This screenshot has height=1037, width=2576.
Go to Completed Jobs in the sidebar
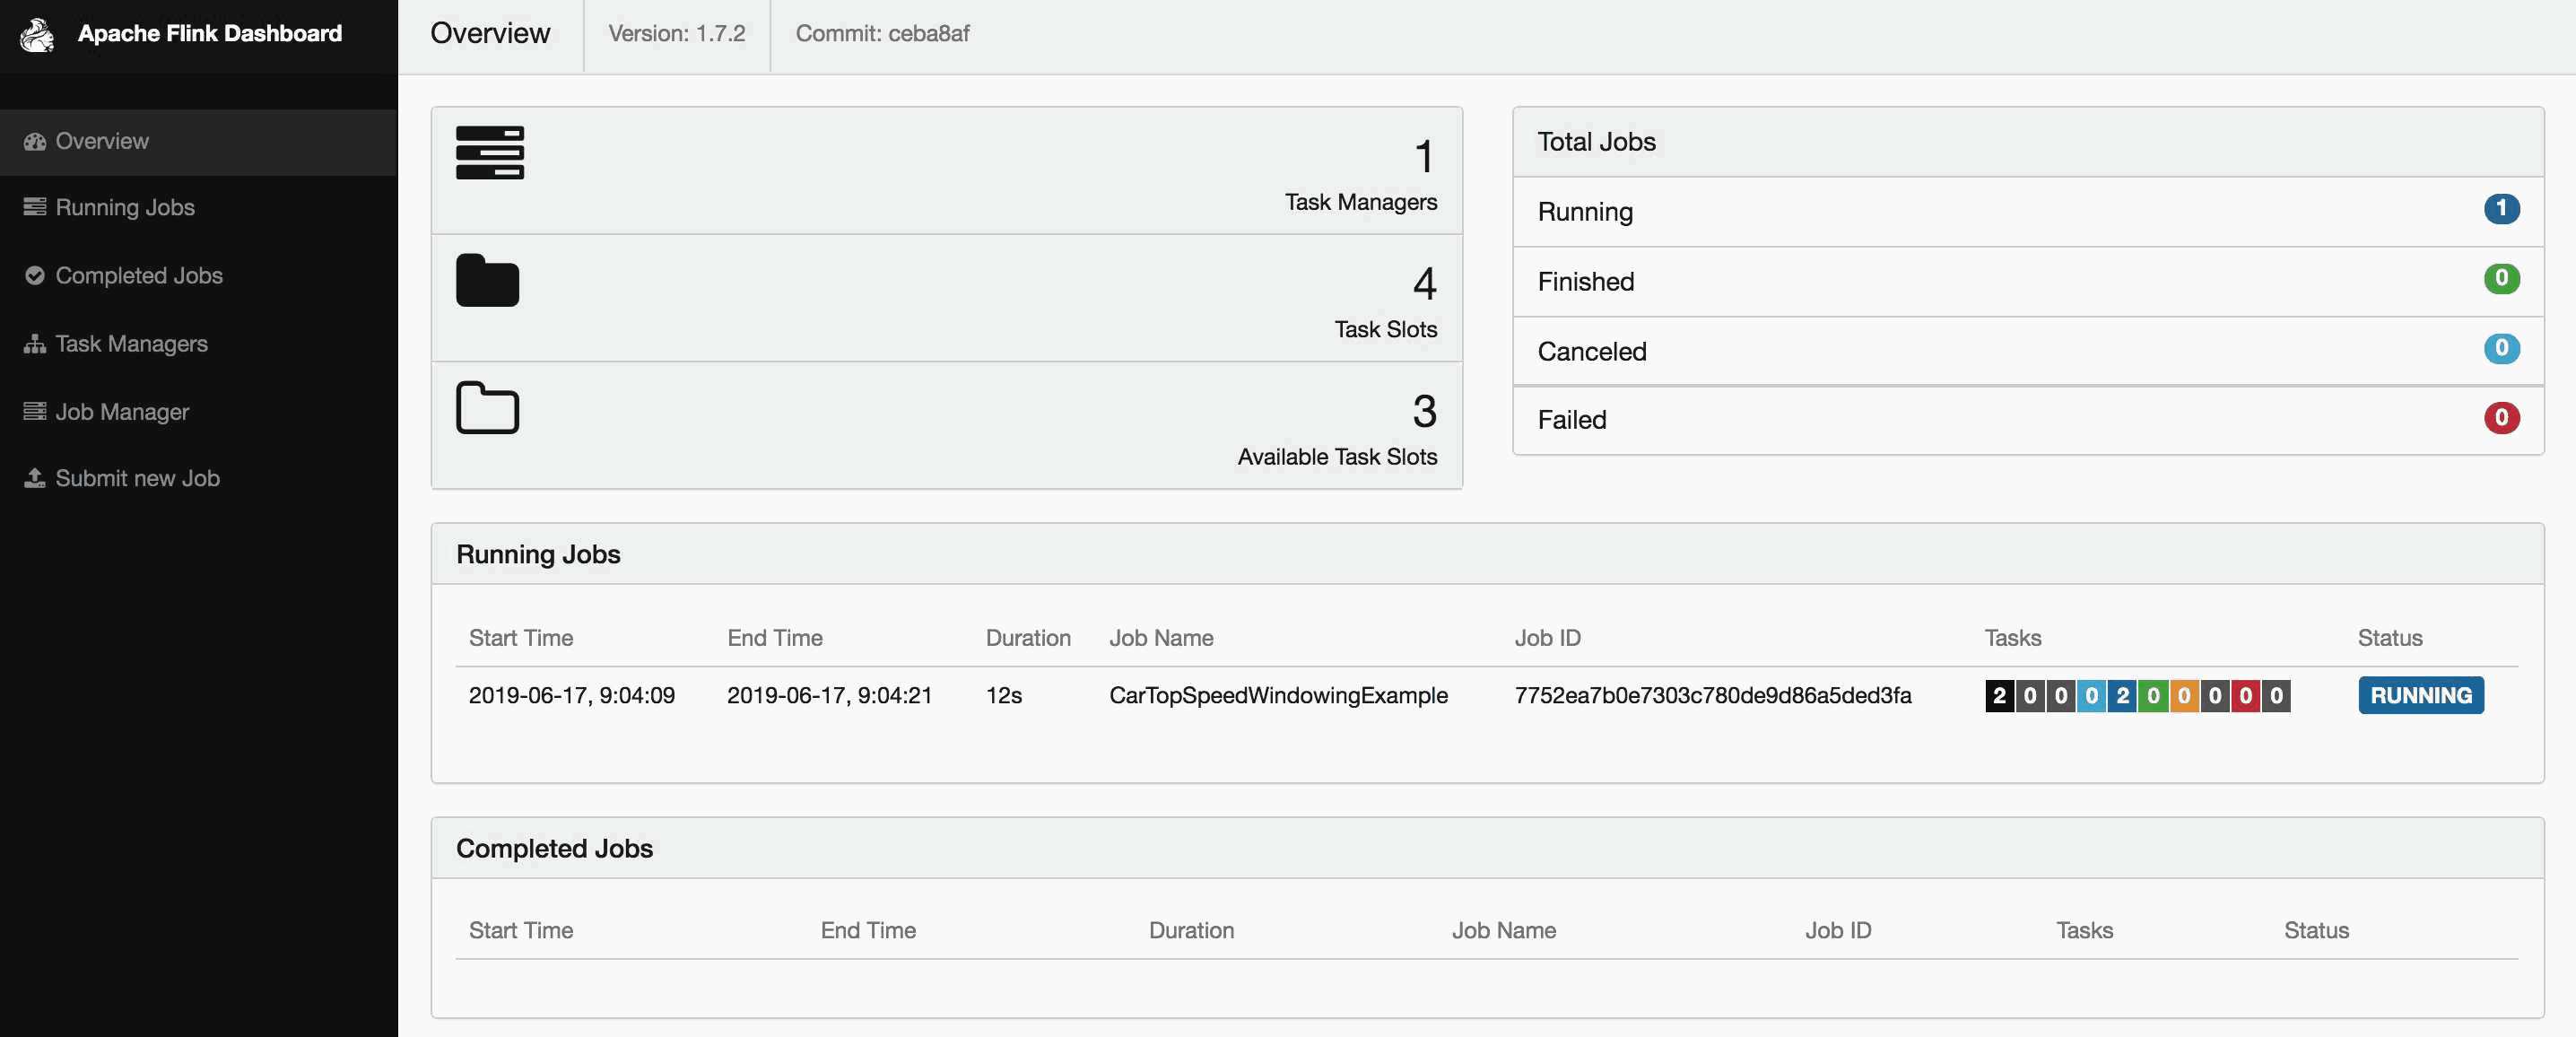click(199, 276)
